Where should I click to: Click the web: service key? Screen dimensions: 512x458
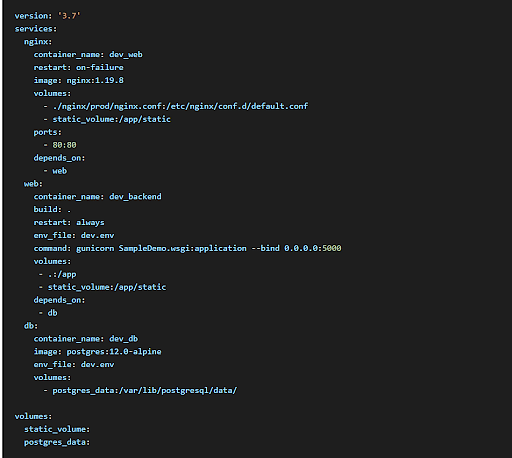pyautogui.click(x=33, y=184)
